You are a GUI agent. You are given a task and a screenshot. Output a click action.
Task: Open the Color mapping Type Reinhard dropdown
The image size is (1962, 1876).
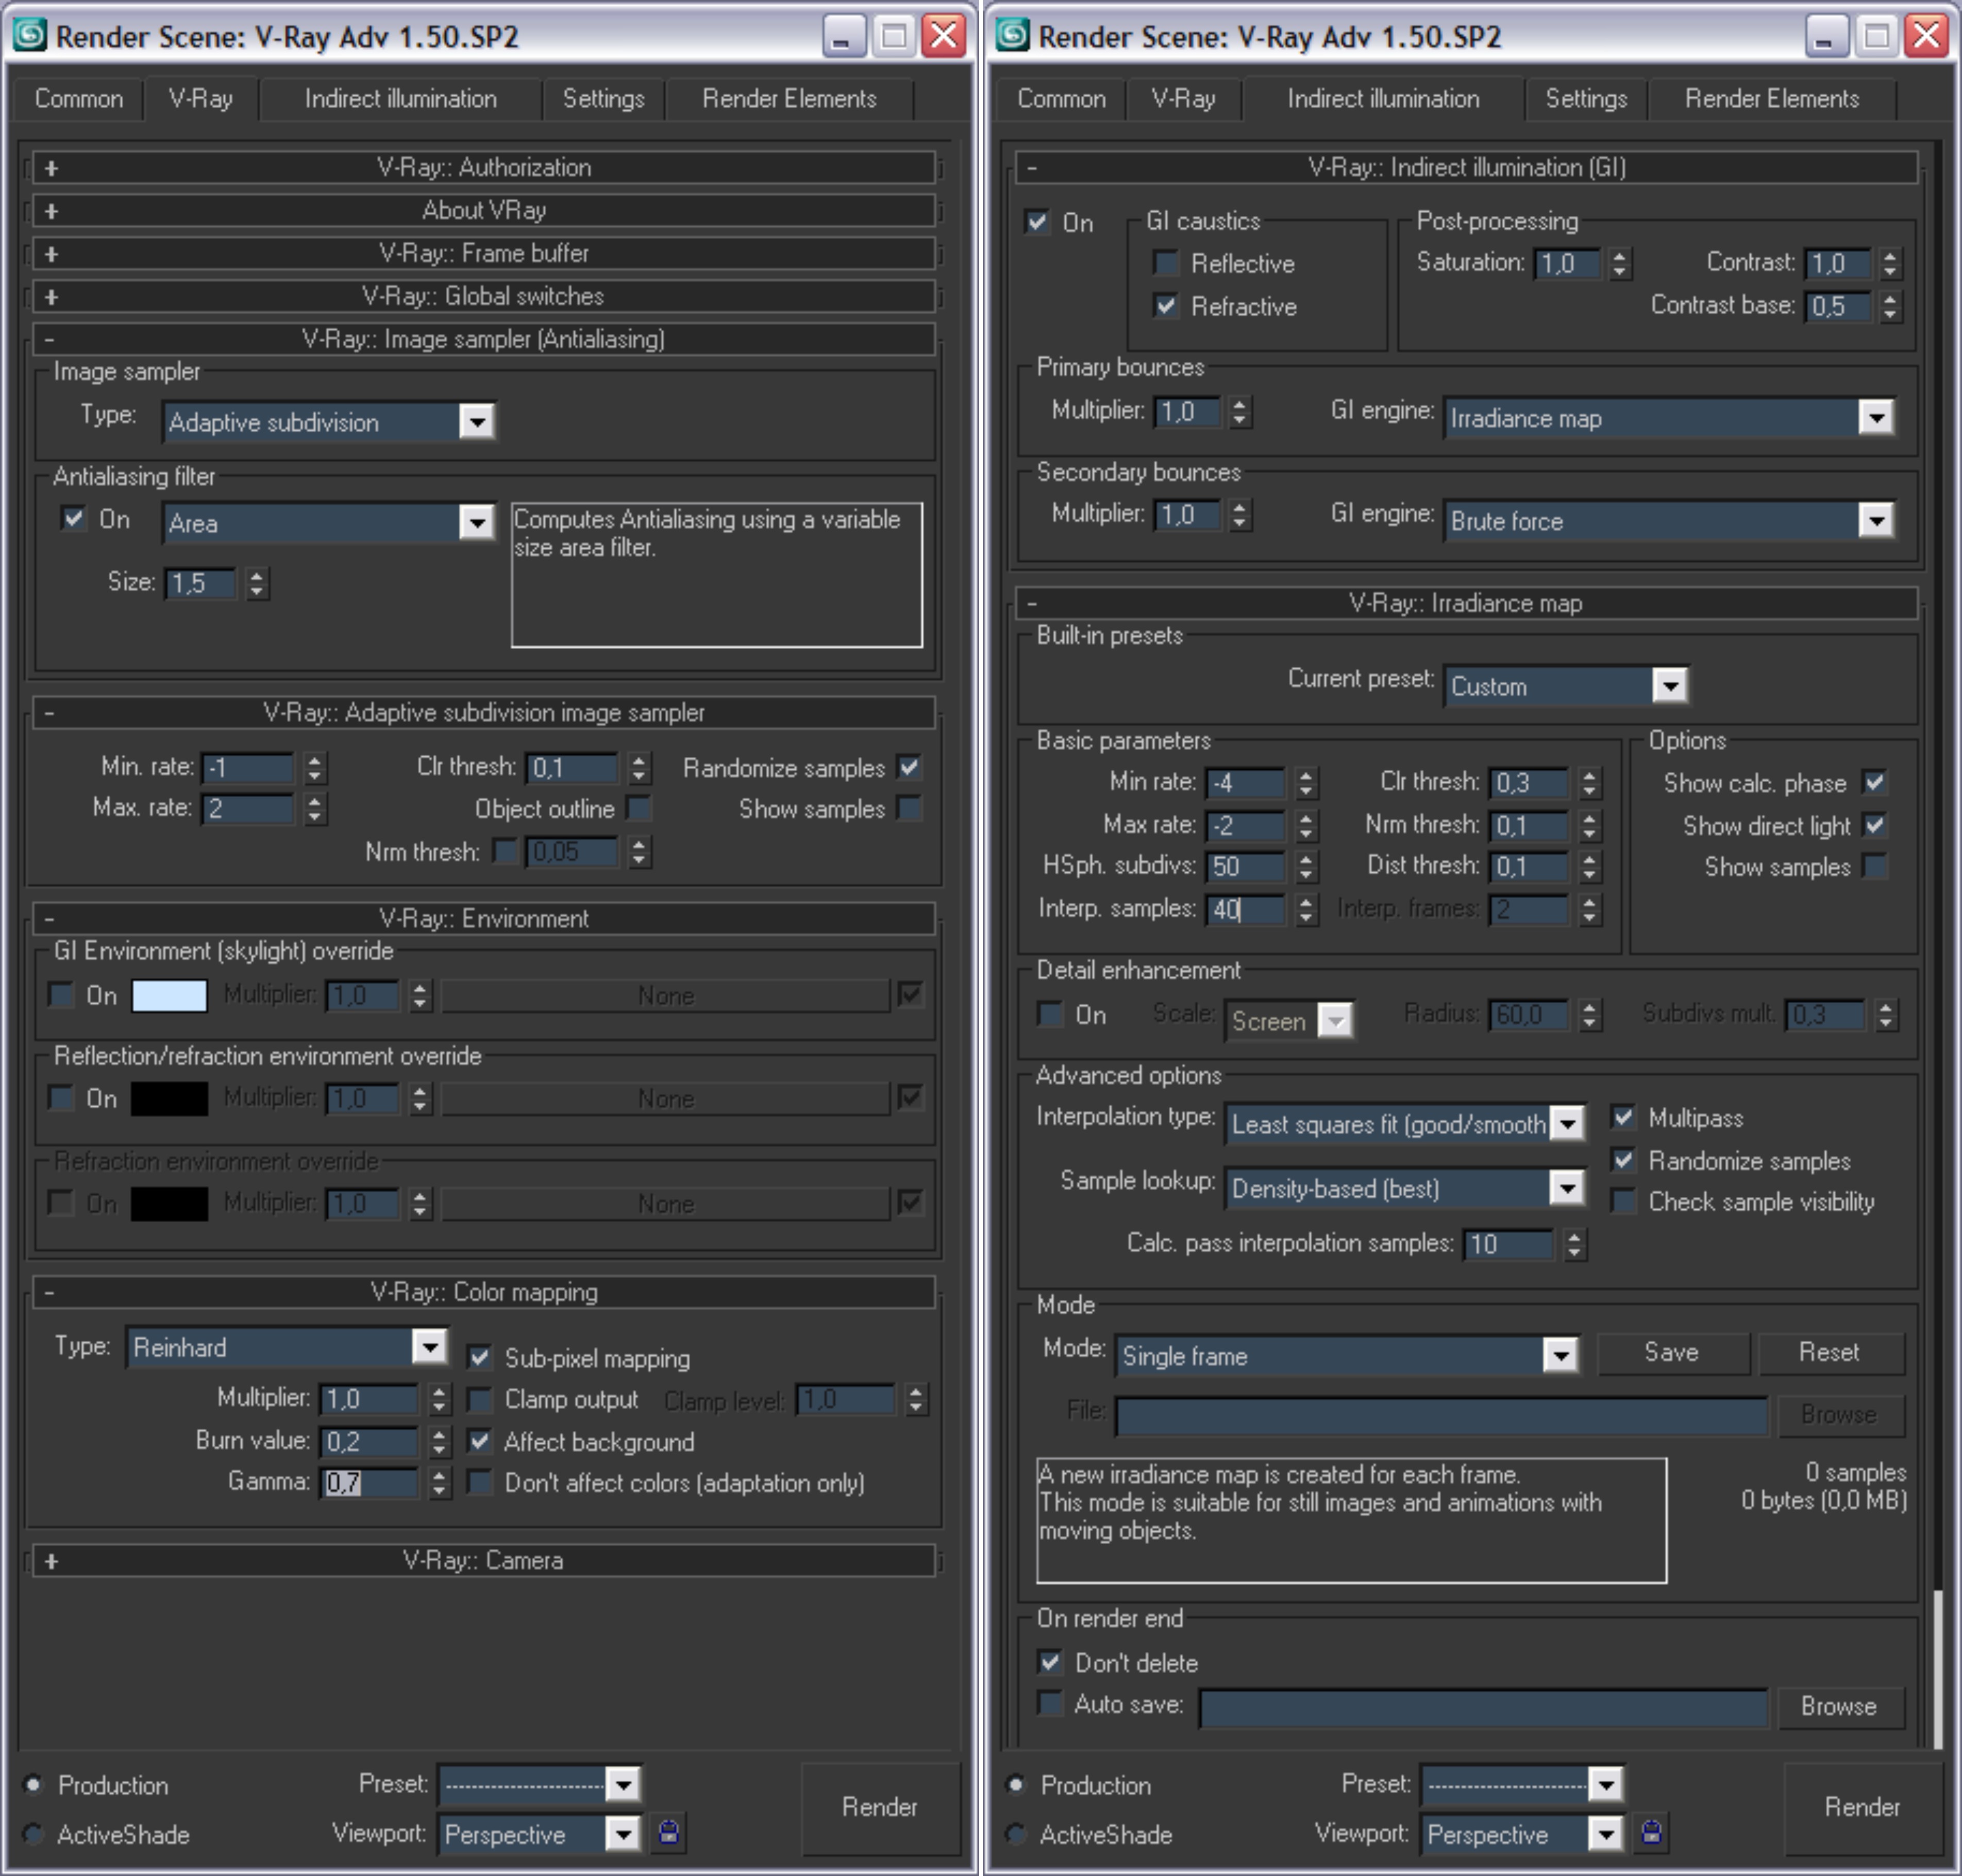[x=429, y=1347]
